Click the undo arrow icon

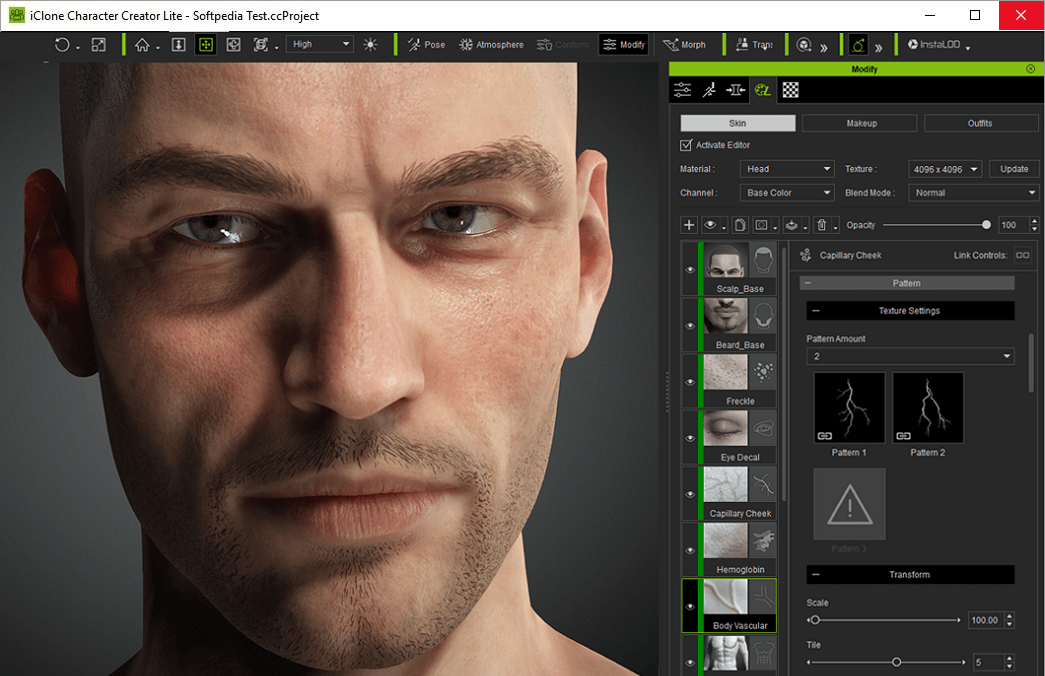tap(62, 45)
